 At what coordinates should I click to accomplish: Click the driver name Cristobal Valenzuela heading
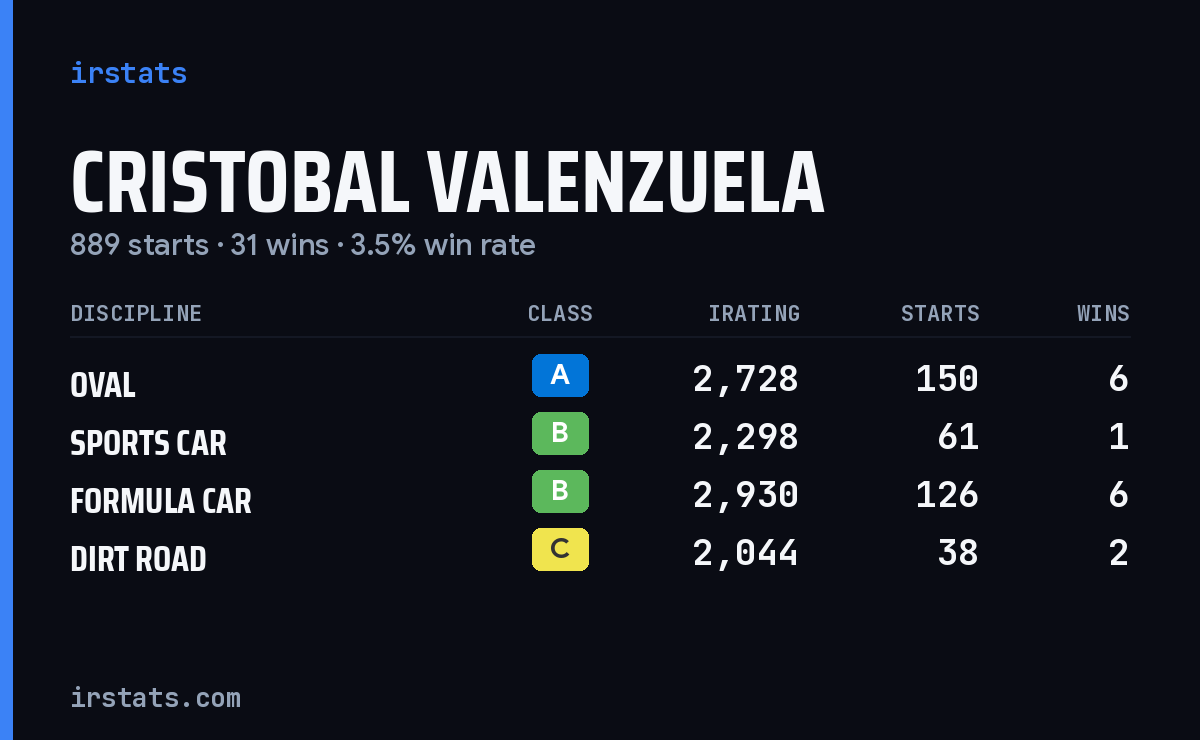[447, 184]
